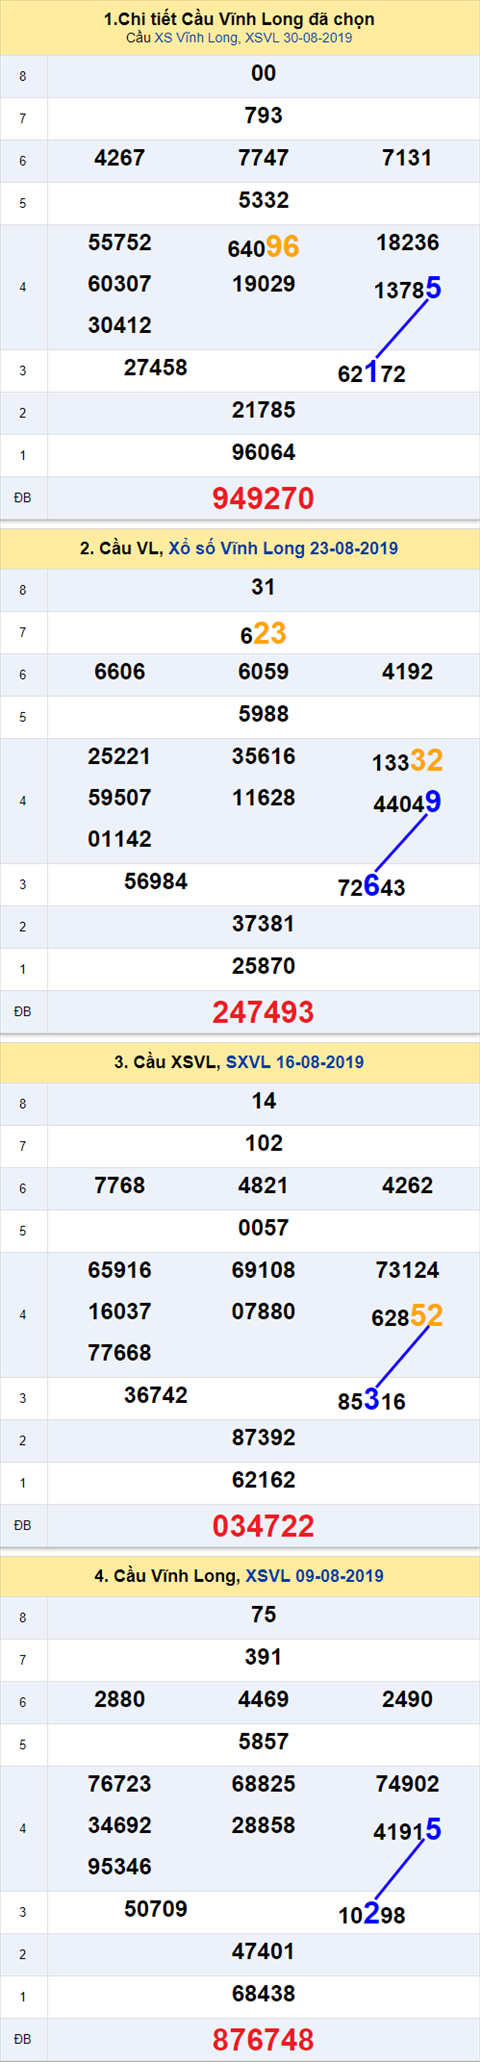Select the number 4267
This screenshot has width=480, height=2062.
point(120,158)
